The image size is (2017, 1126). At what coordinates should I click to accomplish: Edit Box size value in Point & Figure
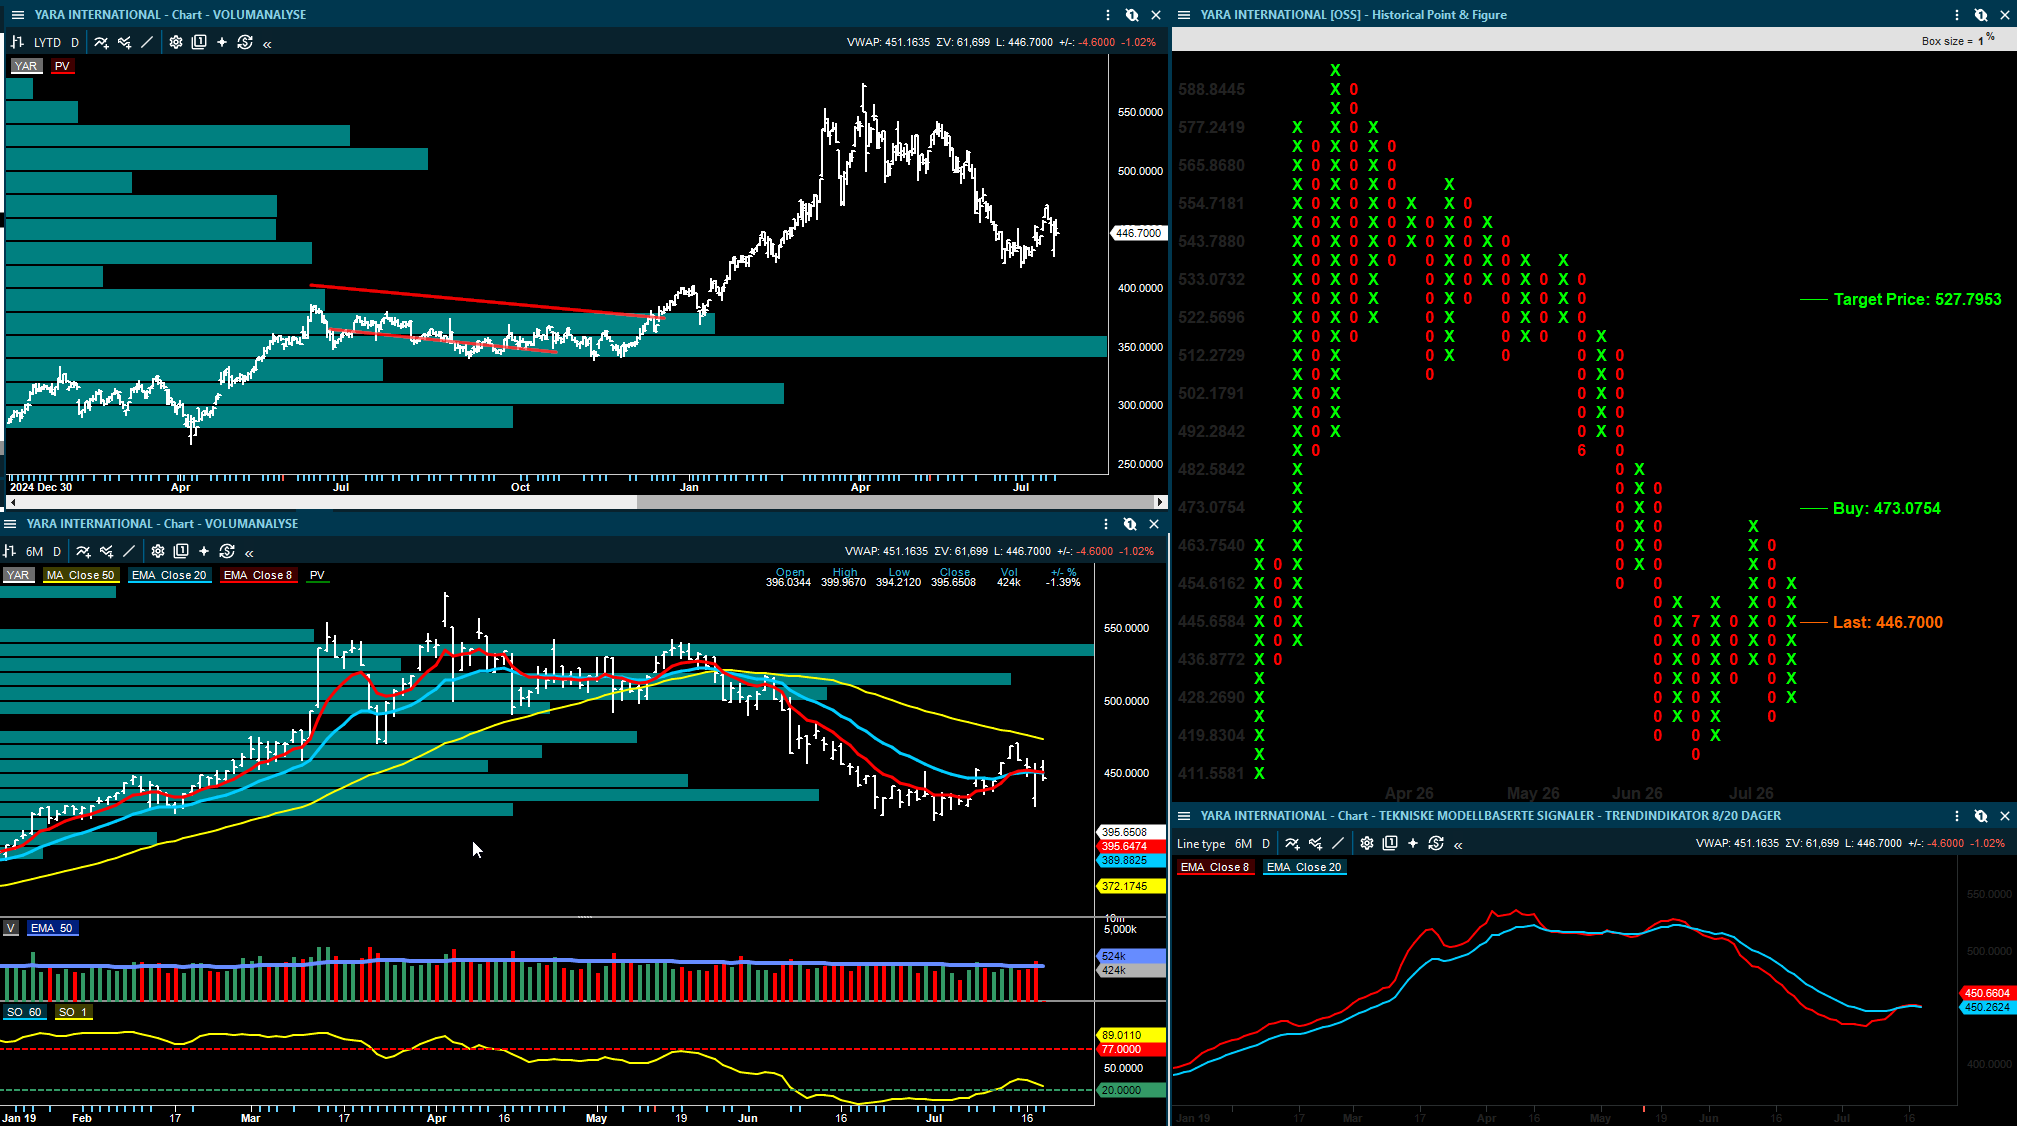click(x=1981, y=41)
